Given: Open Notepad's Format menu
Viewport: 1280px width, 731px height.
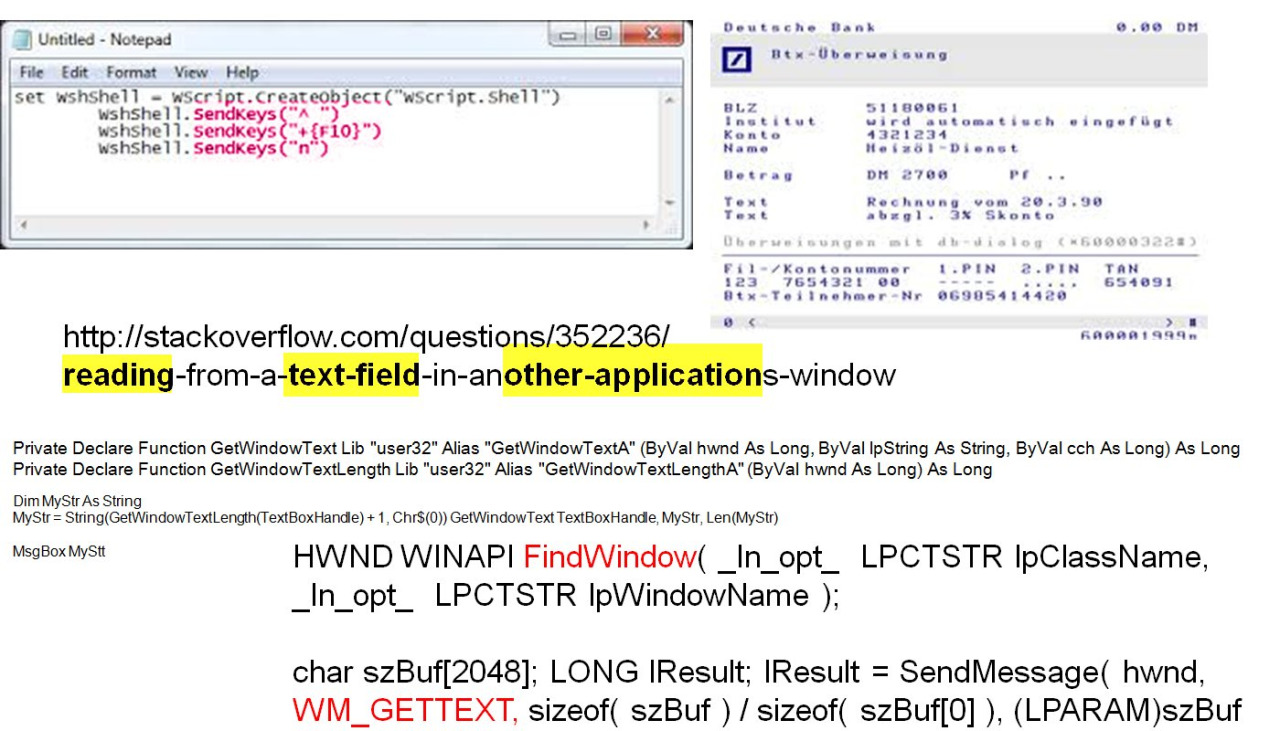Looking at the screenshot, I should [x=131, y=72].
